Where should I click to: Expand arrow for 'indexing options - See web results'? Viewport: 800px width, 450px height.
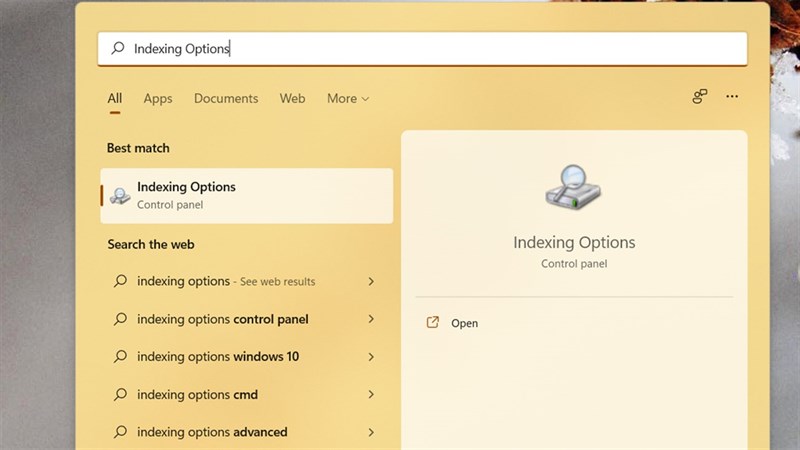(x=371, y=282)
